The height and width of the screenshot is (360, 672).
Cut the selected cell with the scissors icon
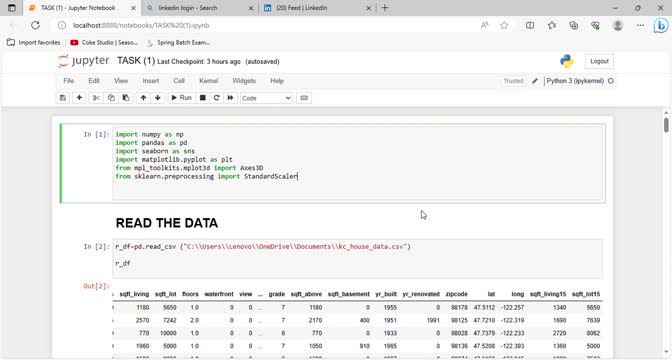click(96, 98)
